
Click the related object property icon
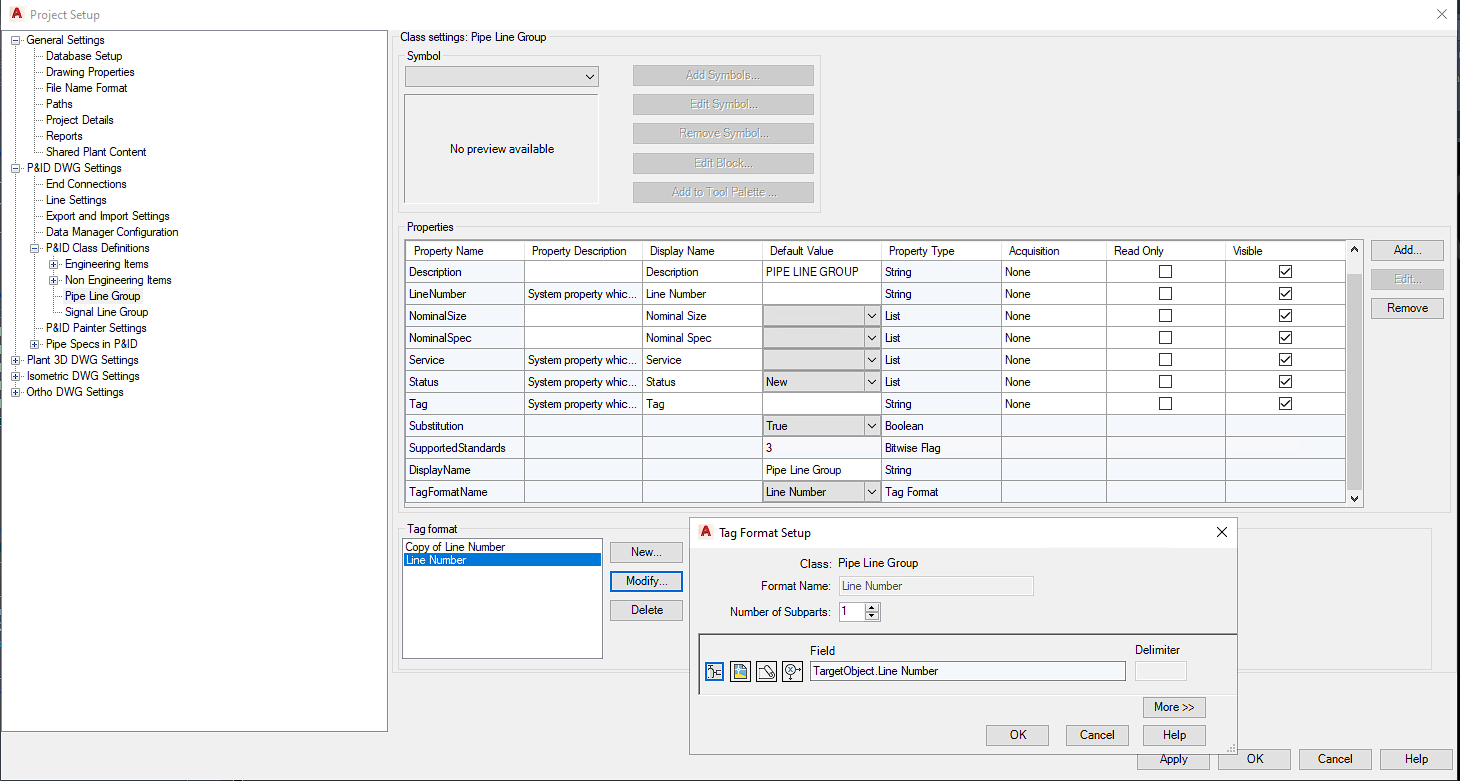[792, 671]
